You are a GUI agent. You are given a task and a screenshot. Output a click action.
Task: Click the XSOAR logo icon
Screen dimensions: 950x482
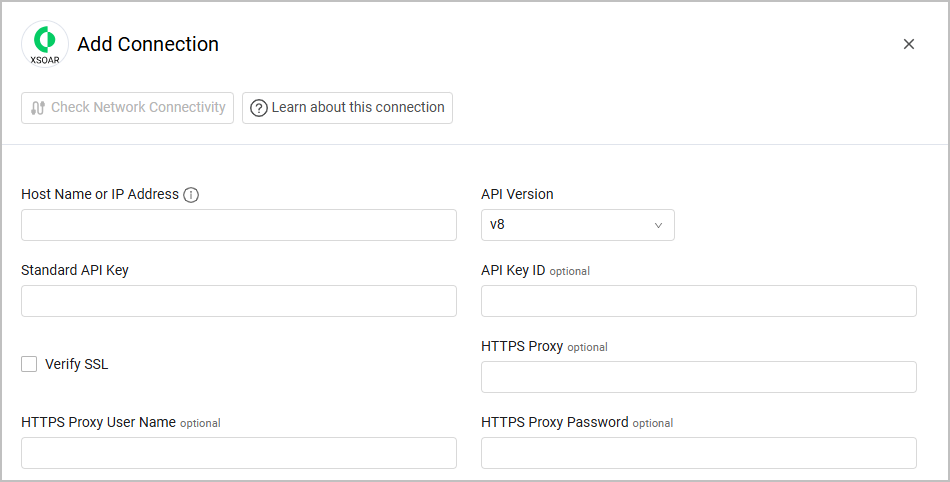[45, 44]
